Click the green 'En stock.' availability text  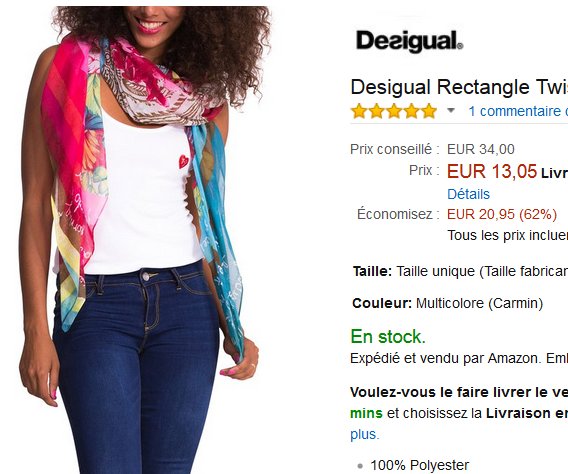tap(388, 337)
